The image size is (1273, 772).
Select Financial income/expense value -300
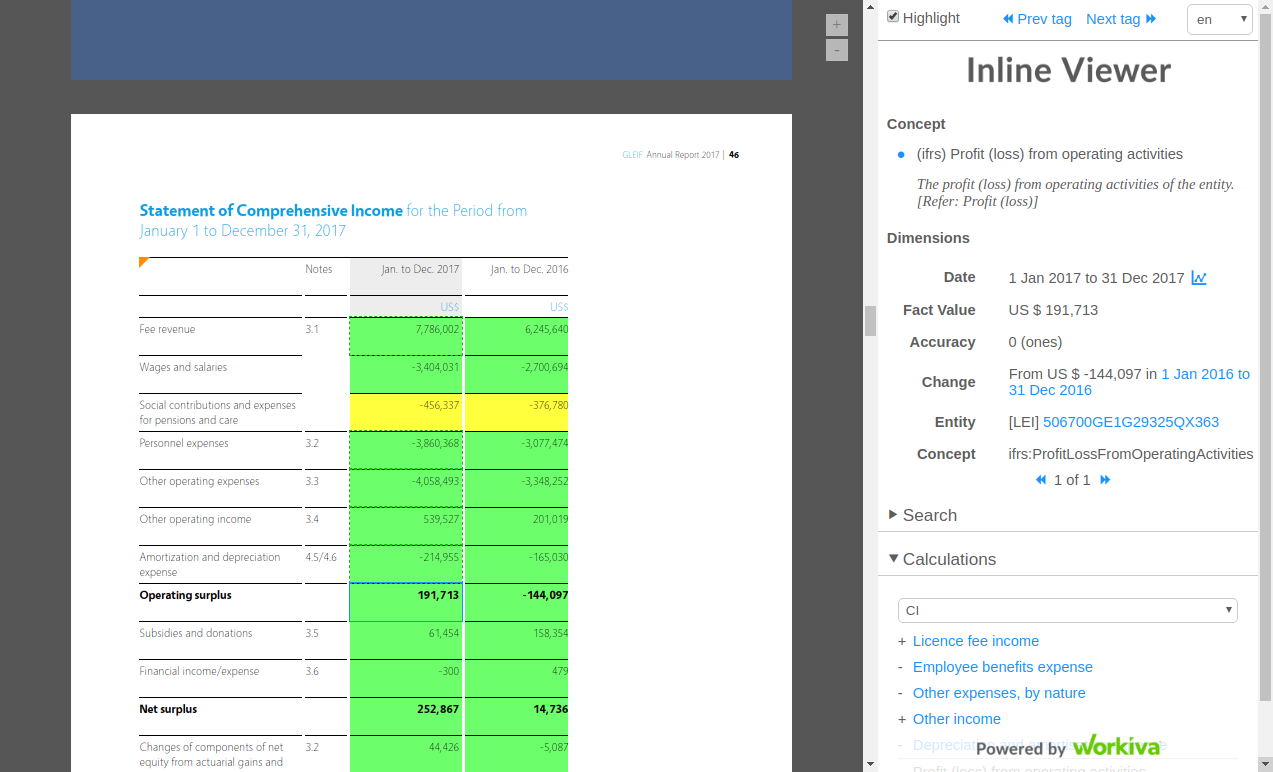click(406, 679)
